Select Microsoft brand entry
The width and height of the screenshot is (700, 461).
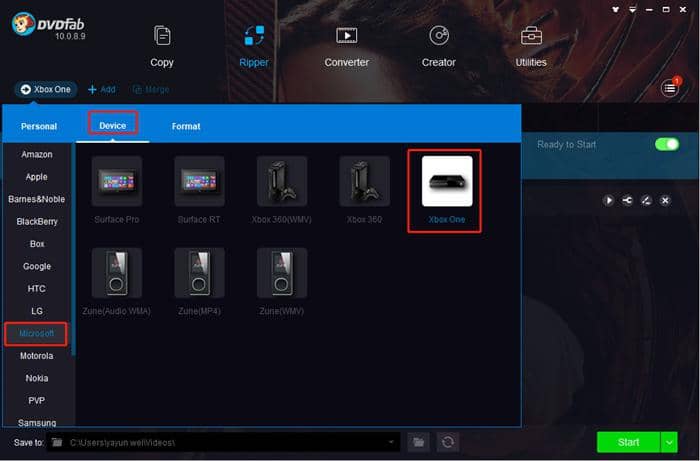[x=36, y=333]
